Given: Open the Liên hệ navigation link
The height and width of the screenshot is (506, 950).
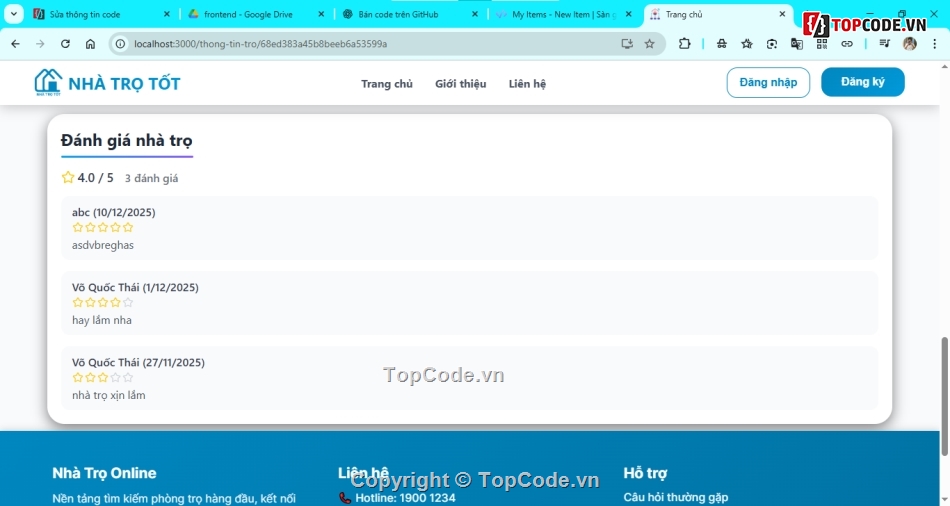Looking at the screenshot, I should pos(527,84).
